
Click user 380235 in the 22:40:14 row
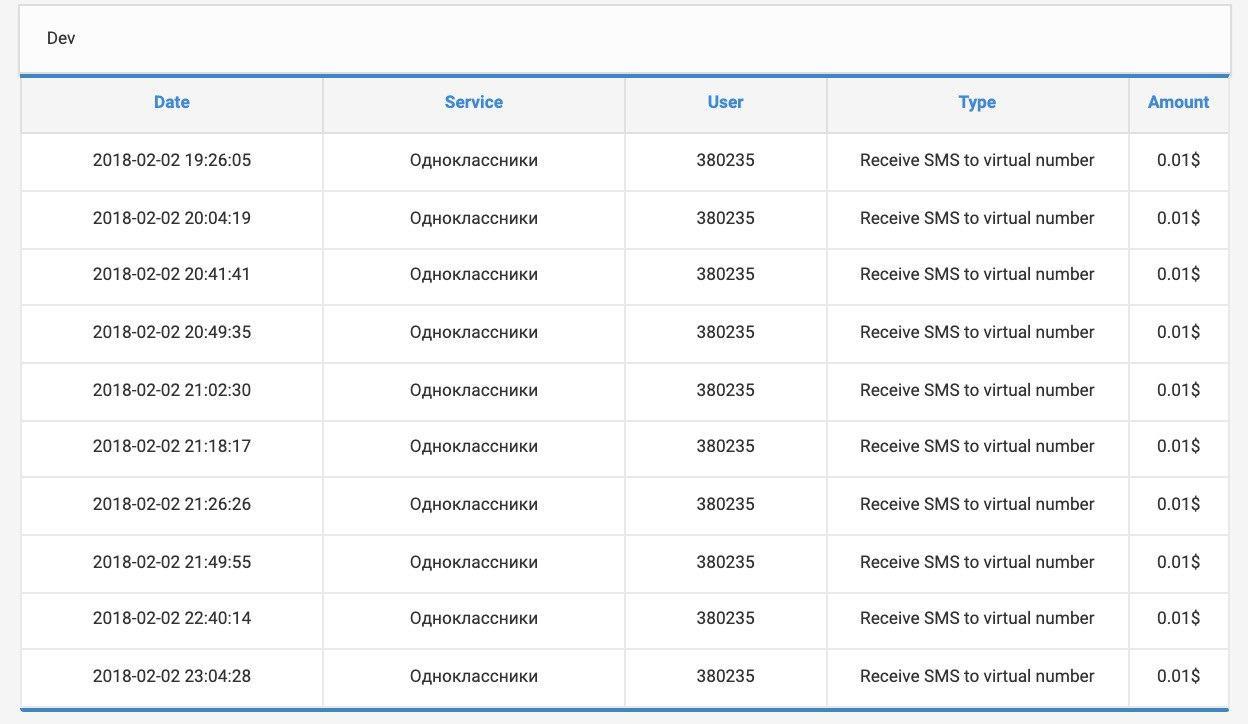point(726,618)
